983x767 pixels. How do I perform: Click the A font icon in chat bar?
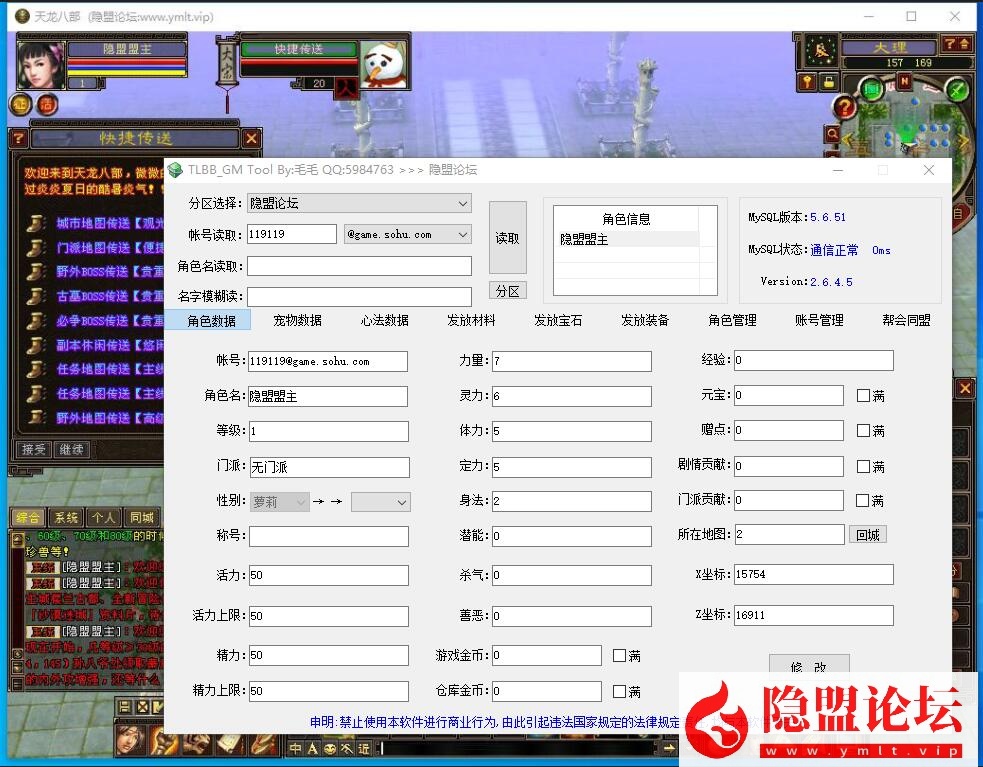coord(312,748)
